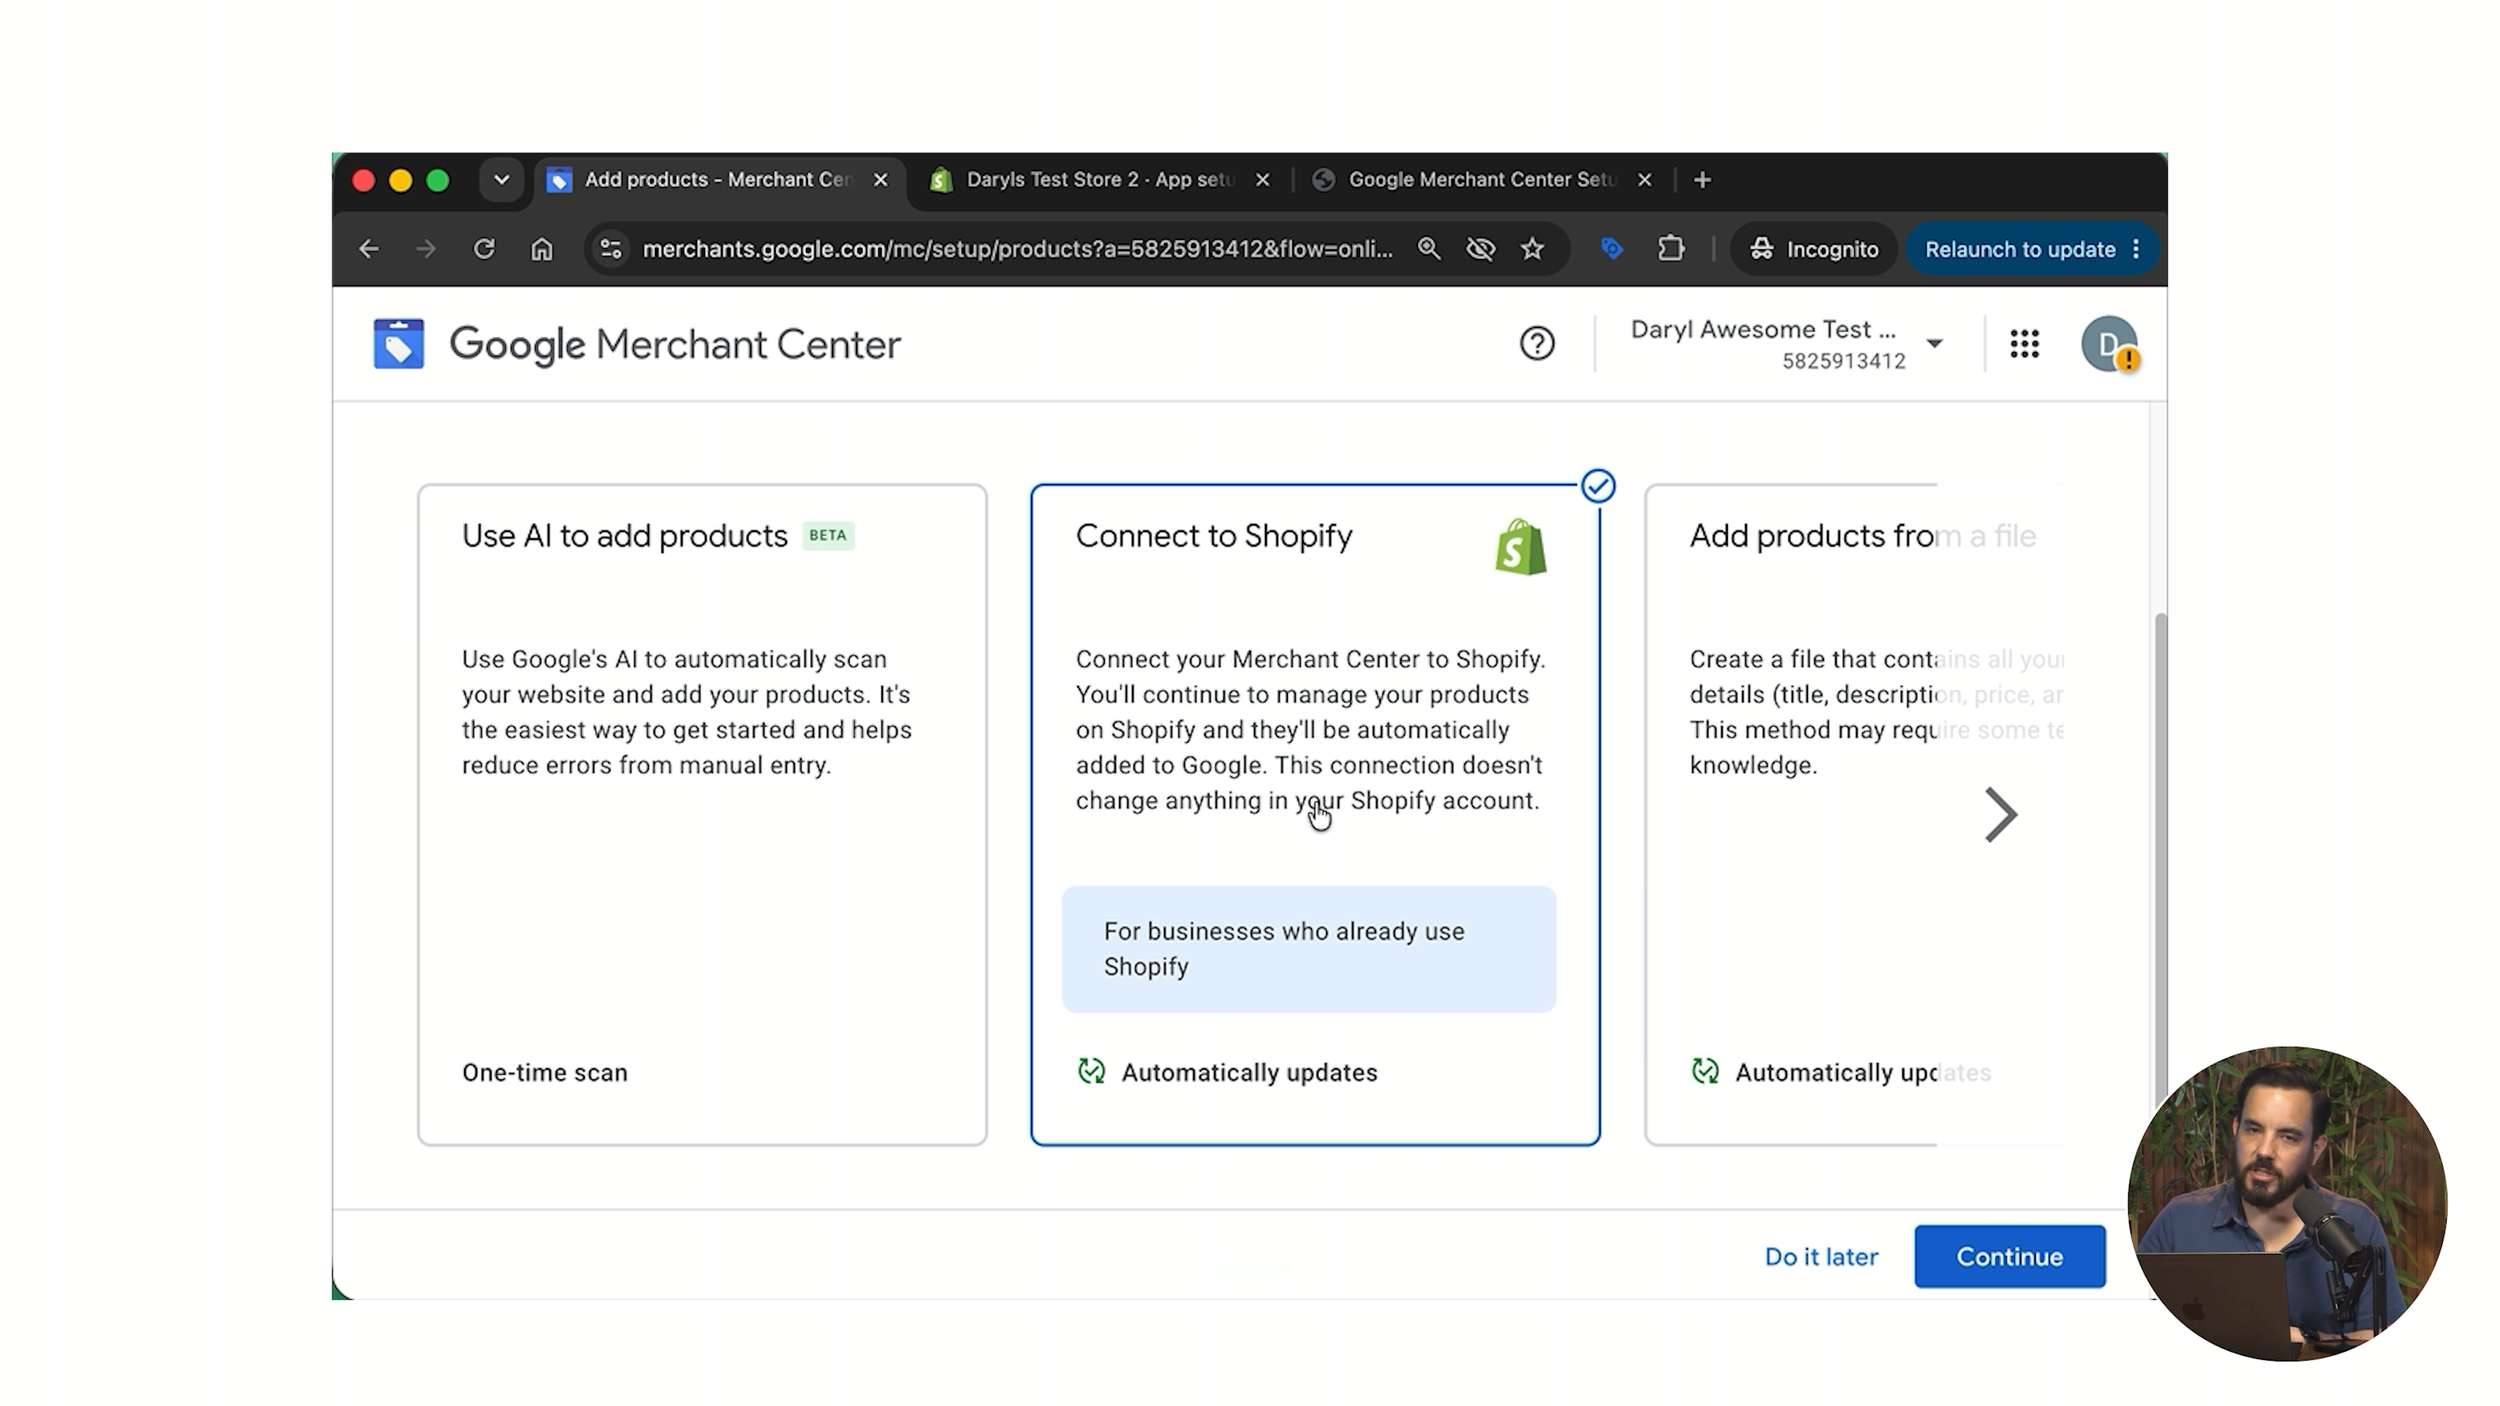
Task: Switch to Google Merchant Center Setup tab
Action: [1482, 180]
